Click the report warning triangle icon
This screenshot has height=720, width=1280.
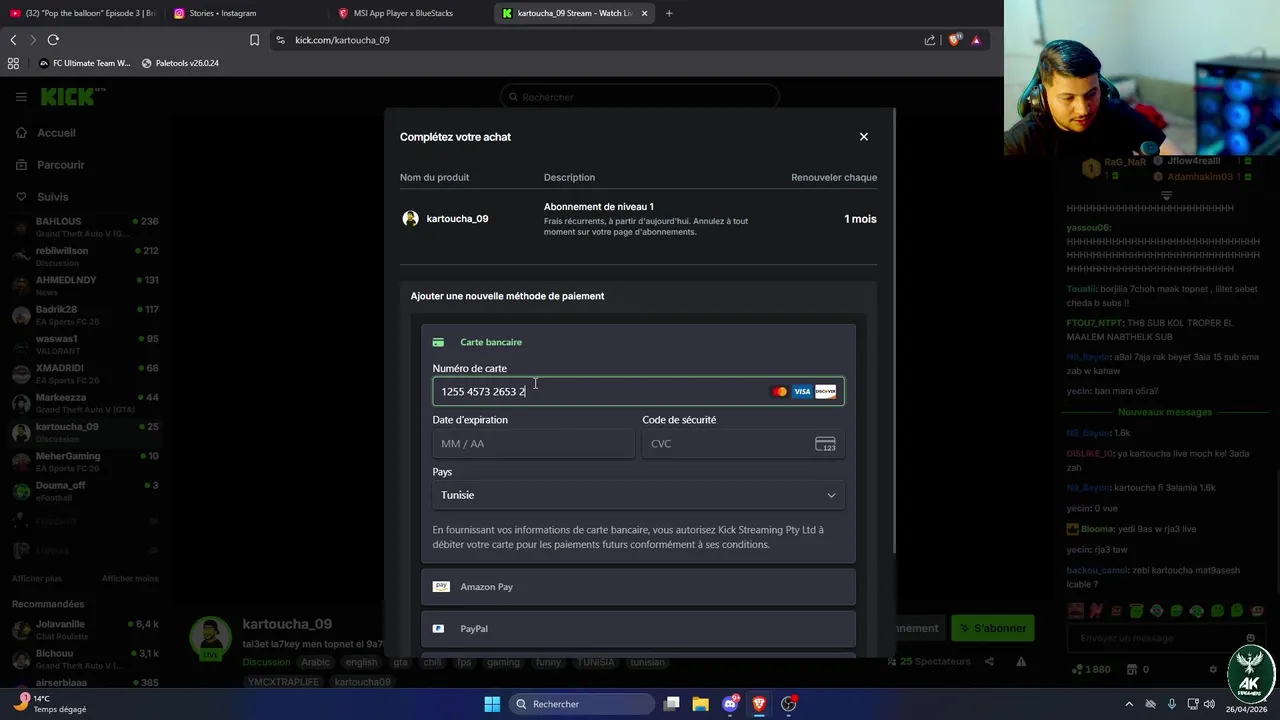[1021, 661]
